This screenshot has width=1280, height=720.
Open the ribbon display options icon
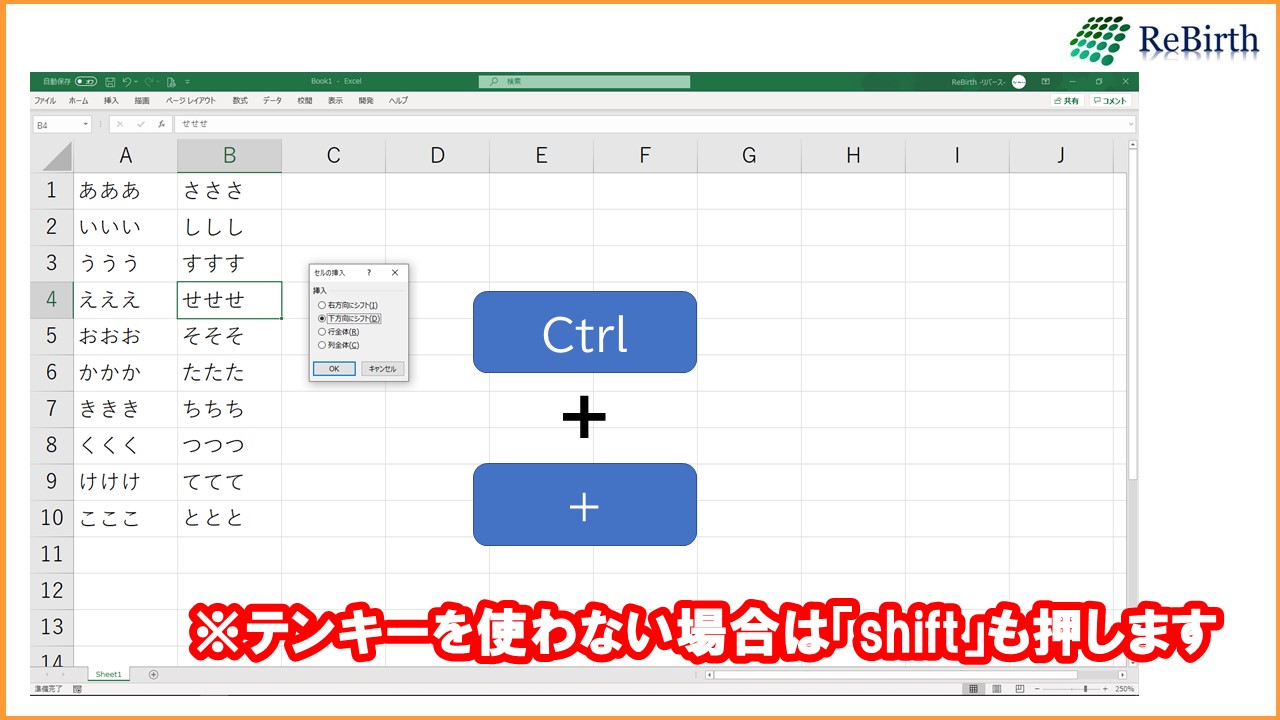1046,82
